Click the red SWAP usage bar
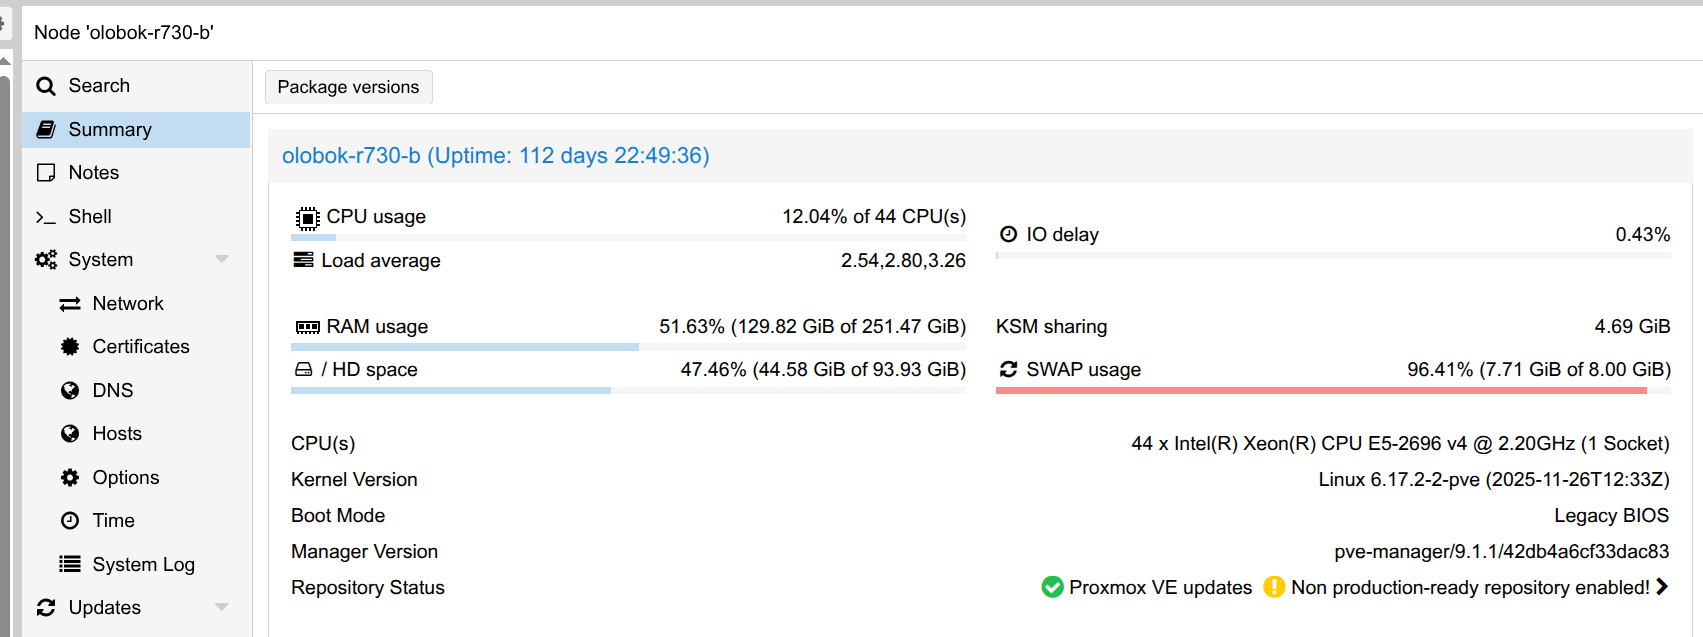The image size is (1703, 637). (x=1321, y=390)
